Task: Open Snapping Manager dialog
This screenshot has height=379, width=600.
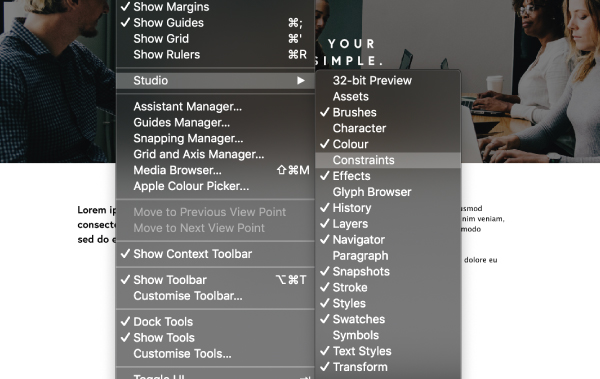Action: 215,138
